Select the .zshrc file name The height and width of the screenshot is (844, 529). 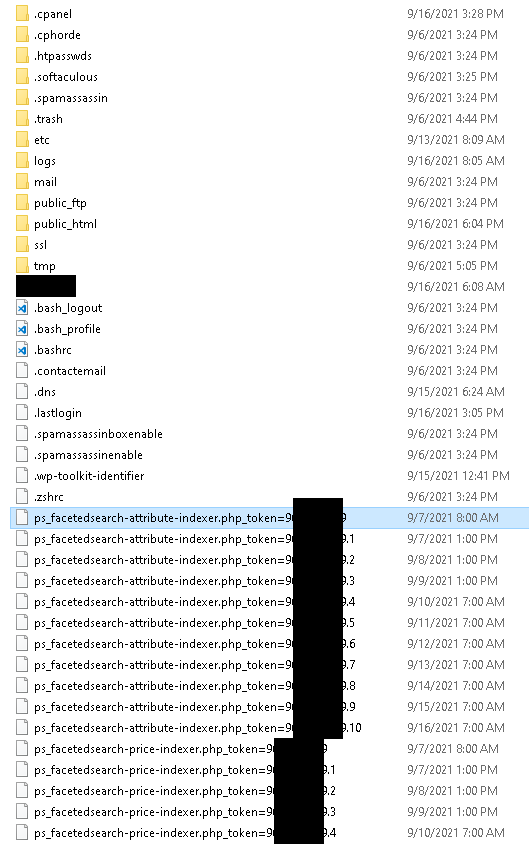[x=48, y=497]
